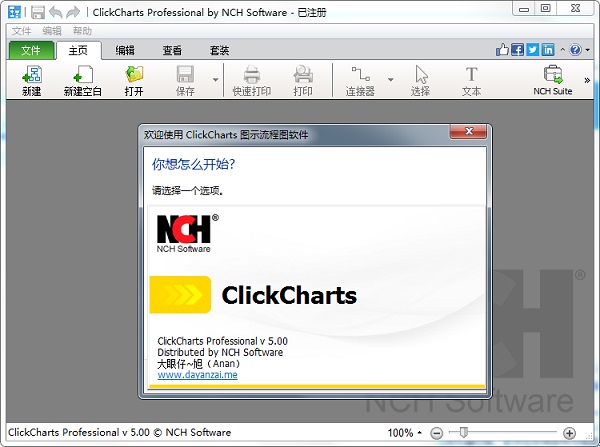Viewport: 600px width, 447px height.
Task: Click the quick-access save icon in title bar
Action: tap(38, 12)
